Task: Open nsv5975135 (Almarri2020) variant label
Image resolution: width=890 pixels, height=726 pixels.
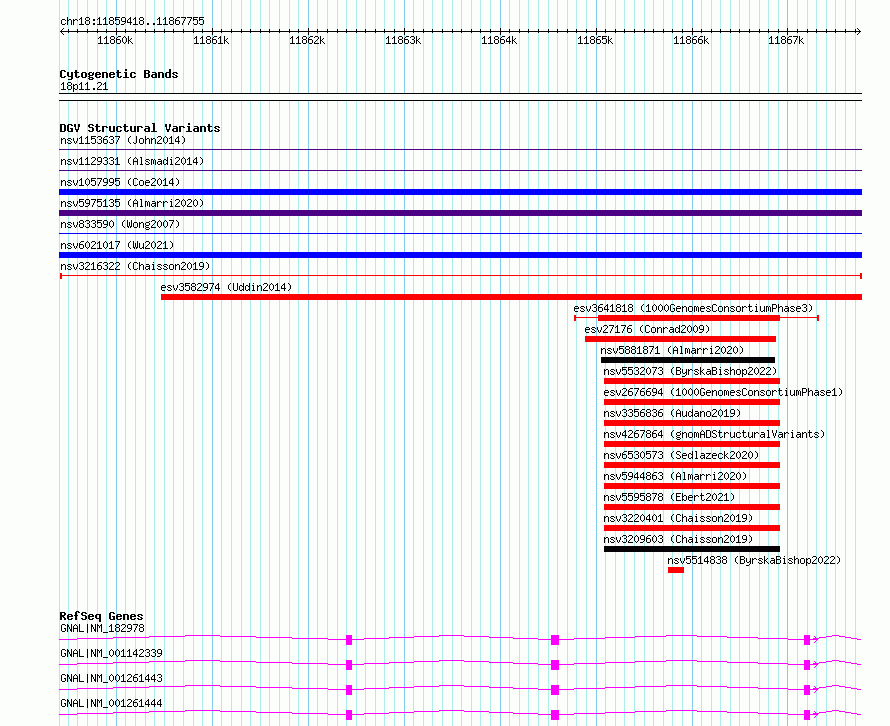Action: (132, 203)
